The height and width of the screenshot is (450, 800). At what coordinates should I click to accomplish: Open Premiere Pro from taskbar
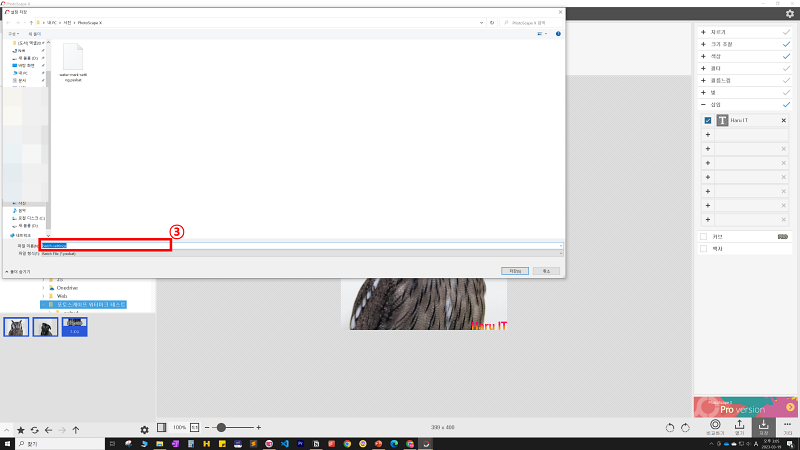[x=300, y=444]
